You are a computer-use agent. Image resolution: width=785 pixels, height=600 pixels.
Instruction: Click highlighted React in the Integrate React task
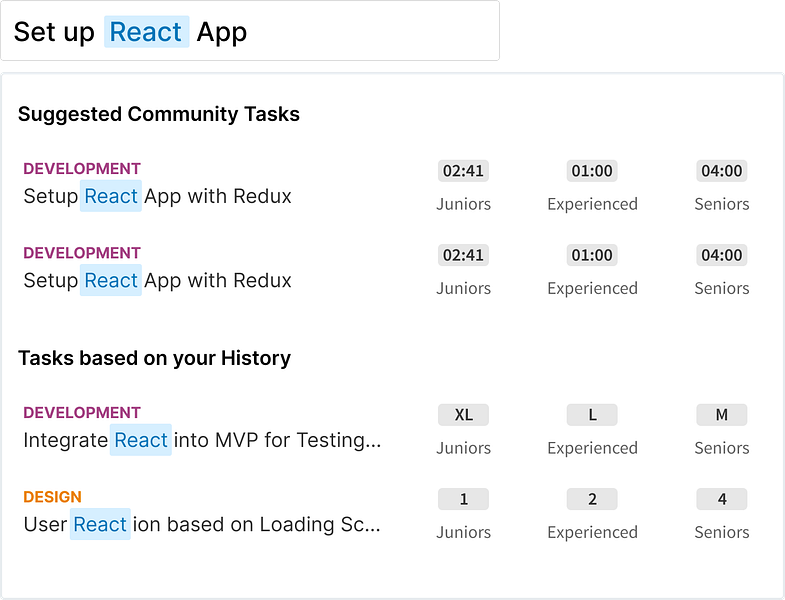[x=141, y=440]
